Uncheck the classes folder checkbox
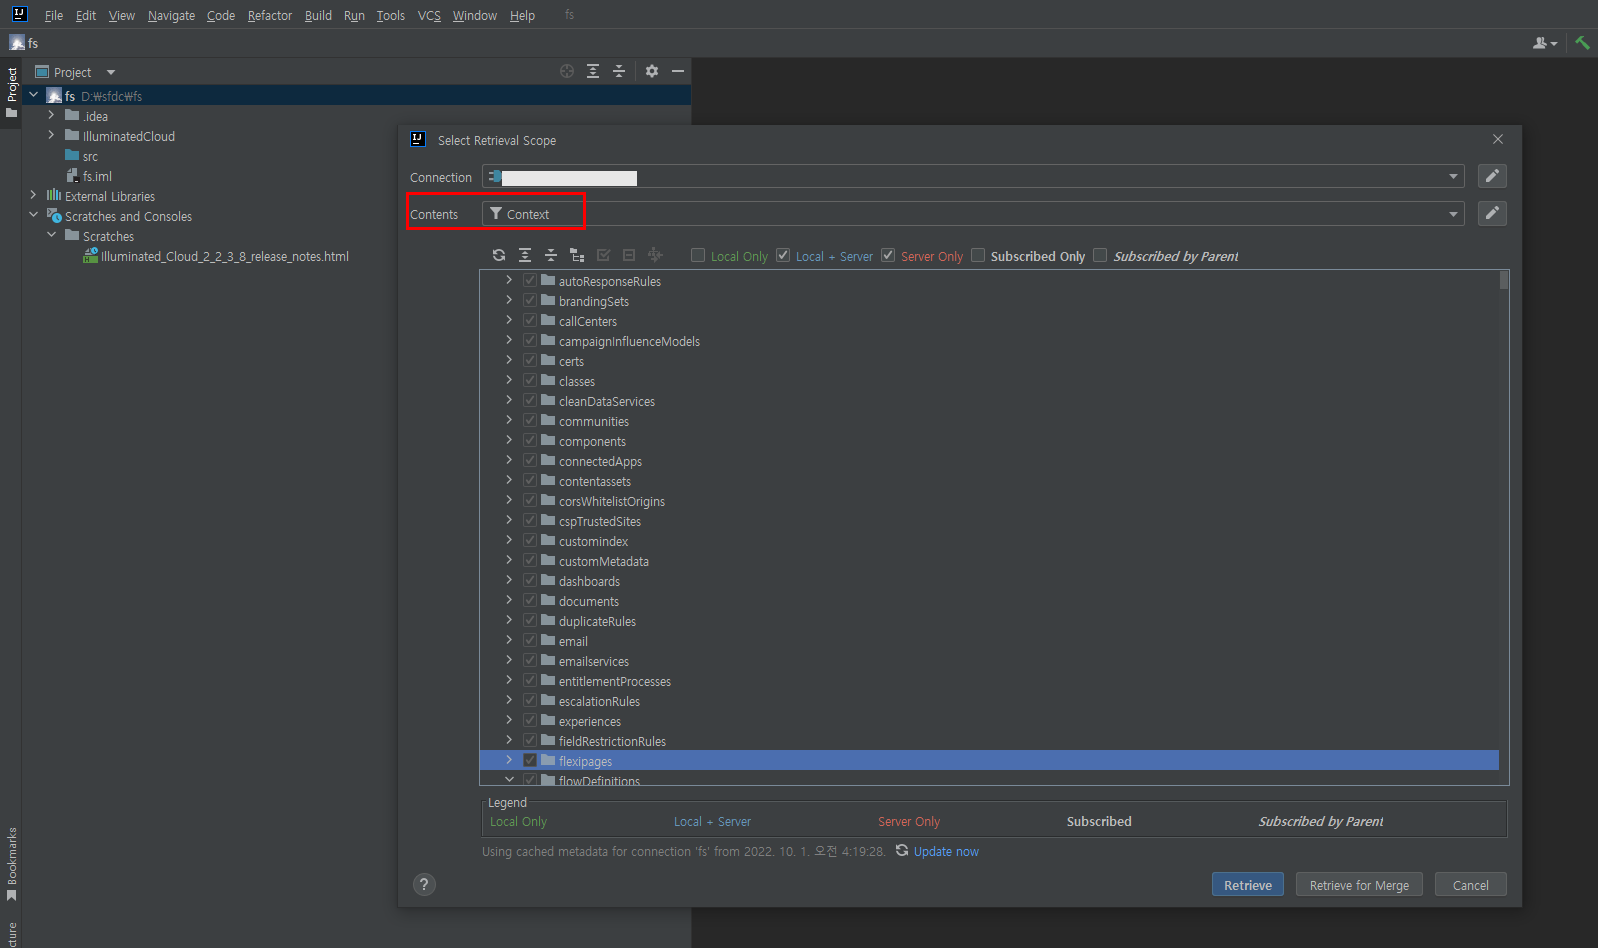Image resolution: width=1598 pixels, height=948 pixels. pyautogui.click(x=530, y=380)
